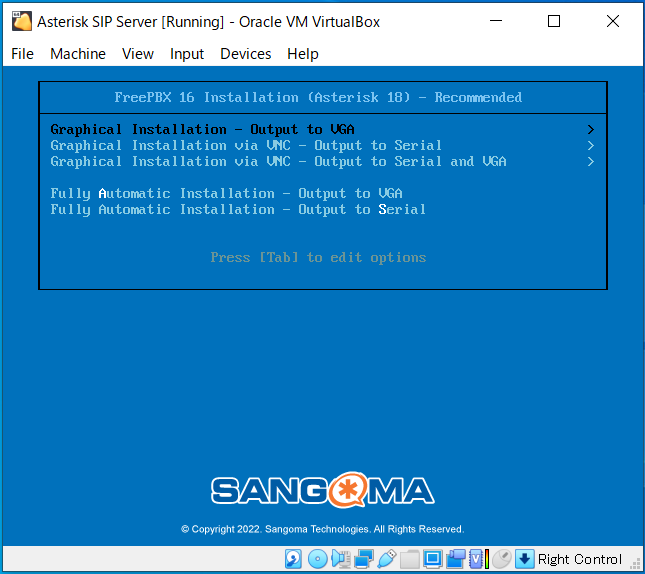Click the audio indicator icon
645x574 pixels.
tap(341, 559)
